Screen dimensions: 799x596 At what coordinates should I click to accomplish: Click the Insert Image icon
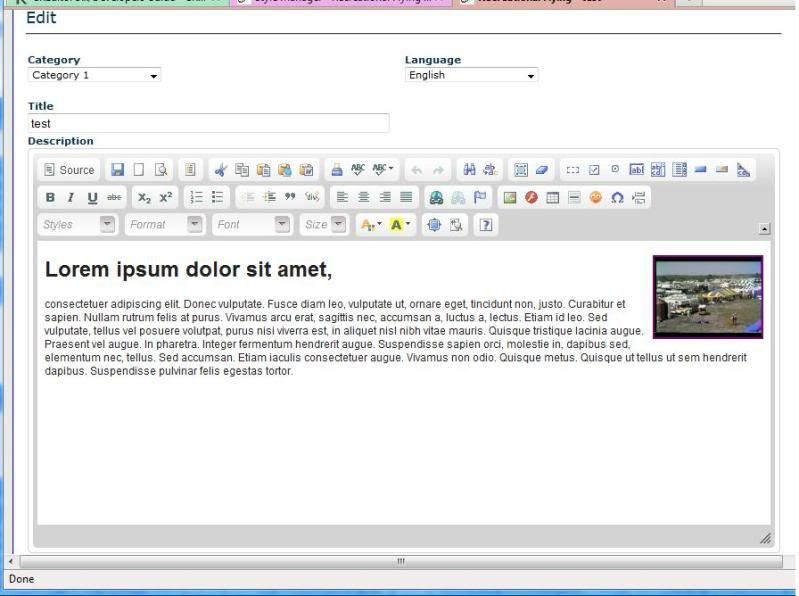coord(510,197)
